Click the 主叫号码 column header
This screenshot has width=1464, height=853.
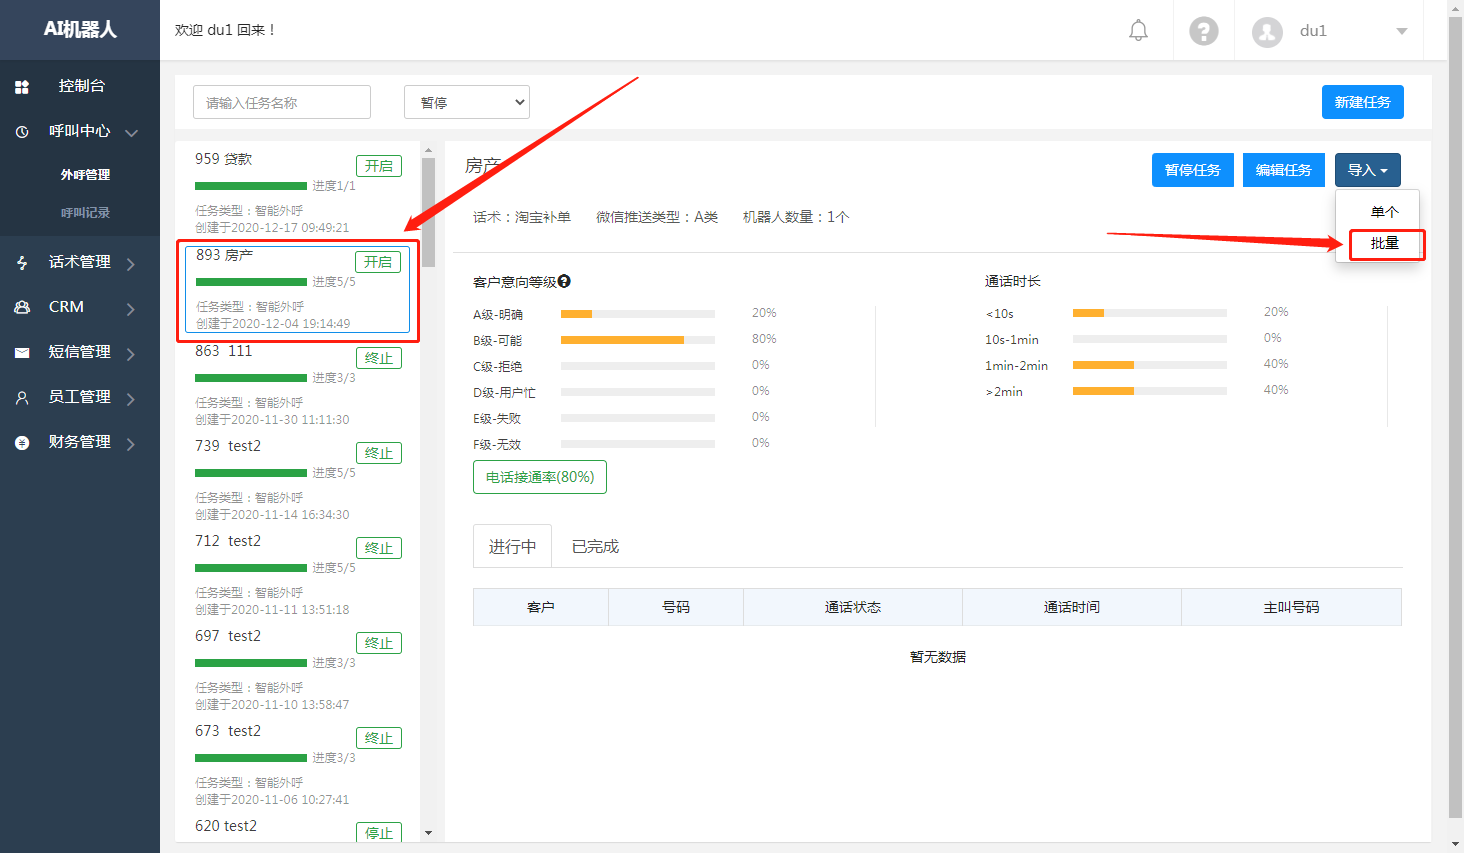tap(1292, 607)
